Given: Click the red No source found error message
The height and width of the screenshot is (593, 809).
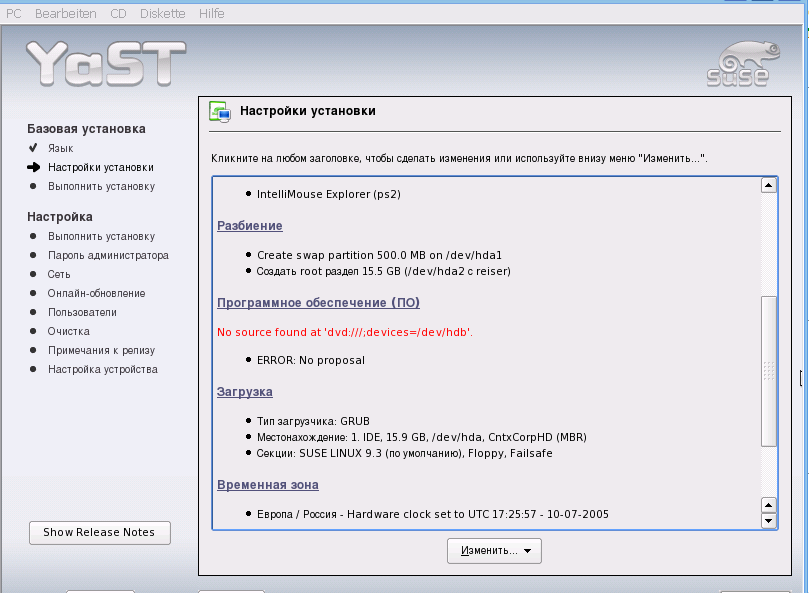Looking at the screenshot, I should coord(345,332).
